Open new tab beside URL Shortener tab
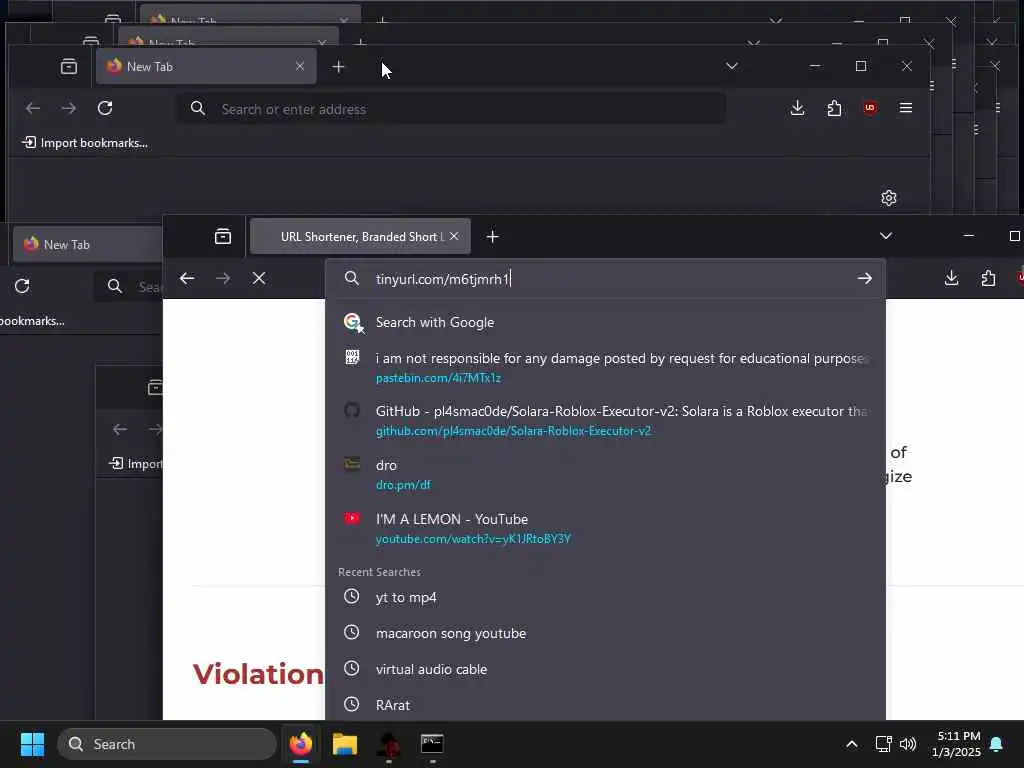1024x768 pixels. tap(492, 236)
